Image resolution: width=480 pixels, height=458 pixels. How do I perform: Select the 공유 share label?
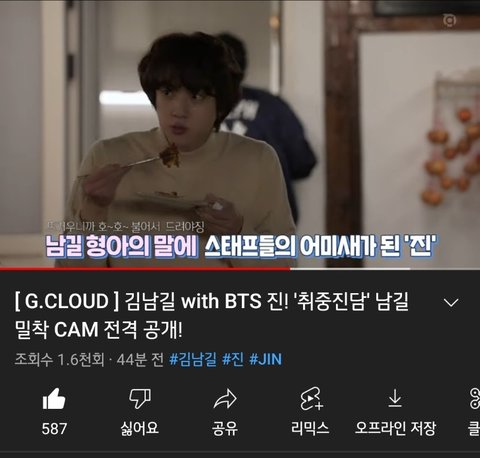[x=225, y=428]
